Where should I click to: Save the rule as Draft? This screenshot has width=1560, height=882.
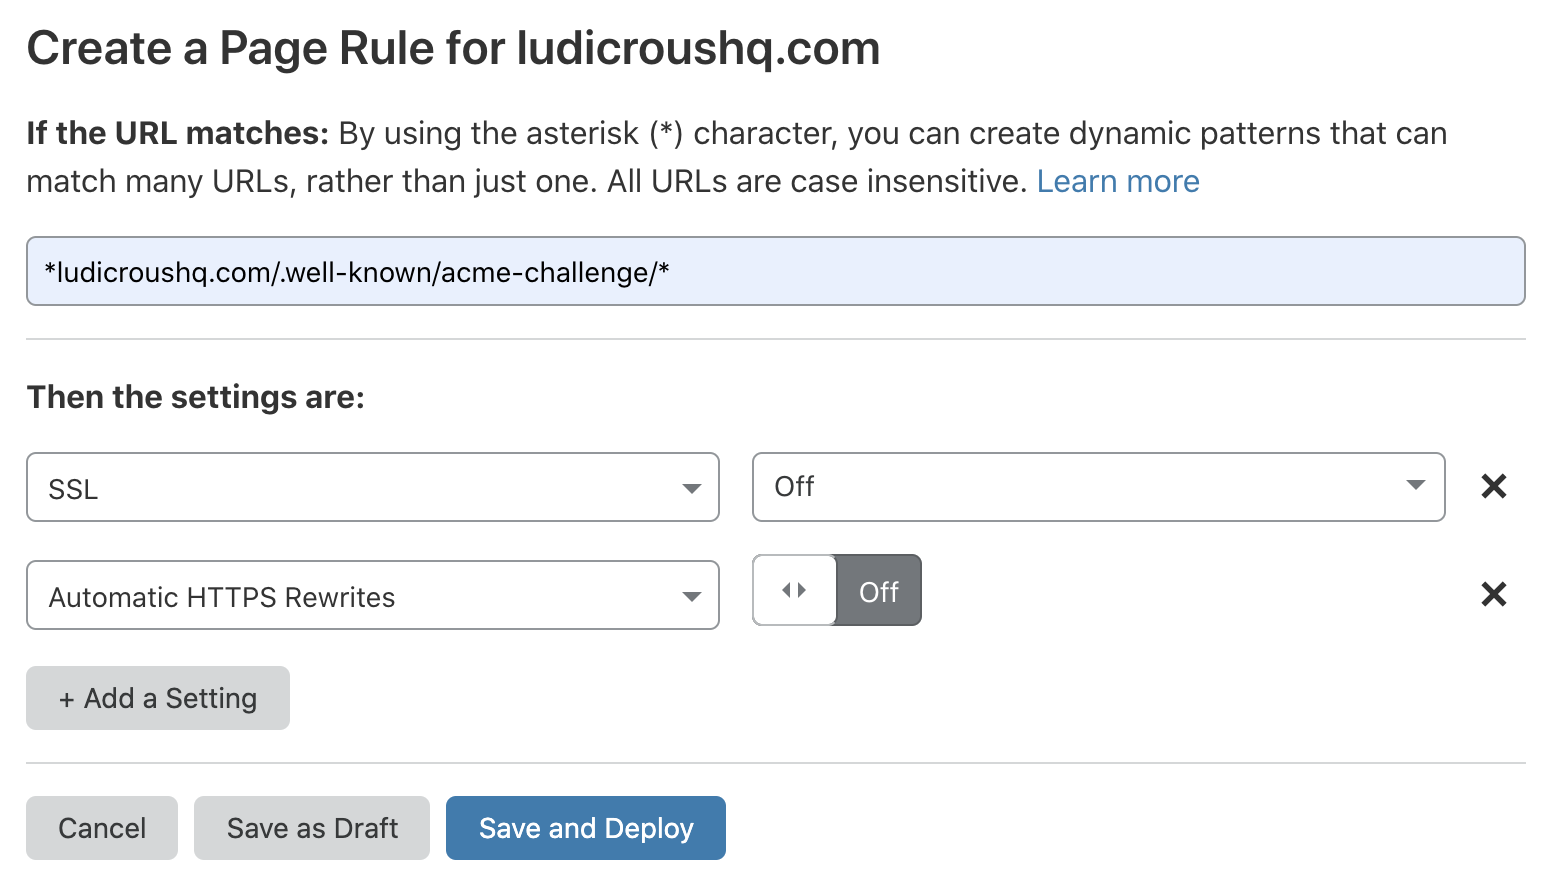coord(312,828)
